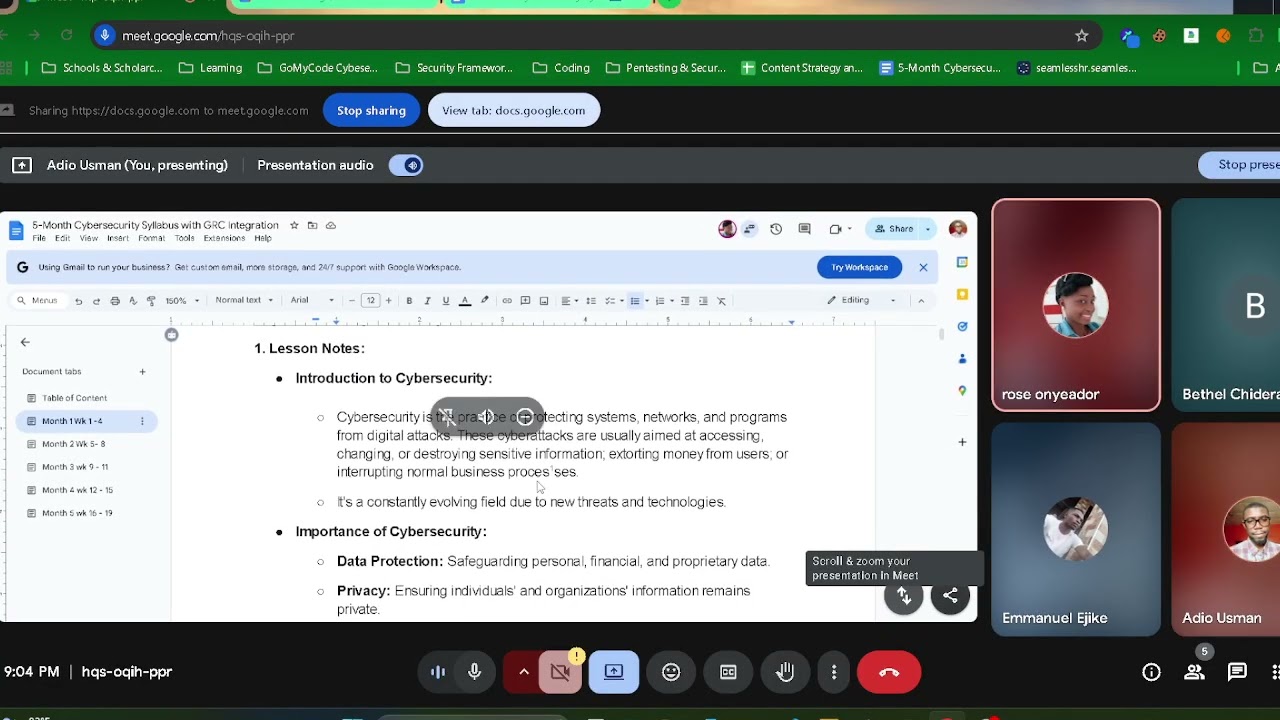Open highlight color picker

pyautogui.click(x=485, y=300)
